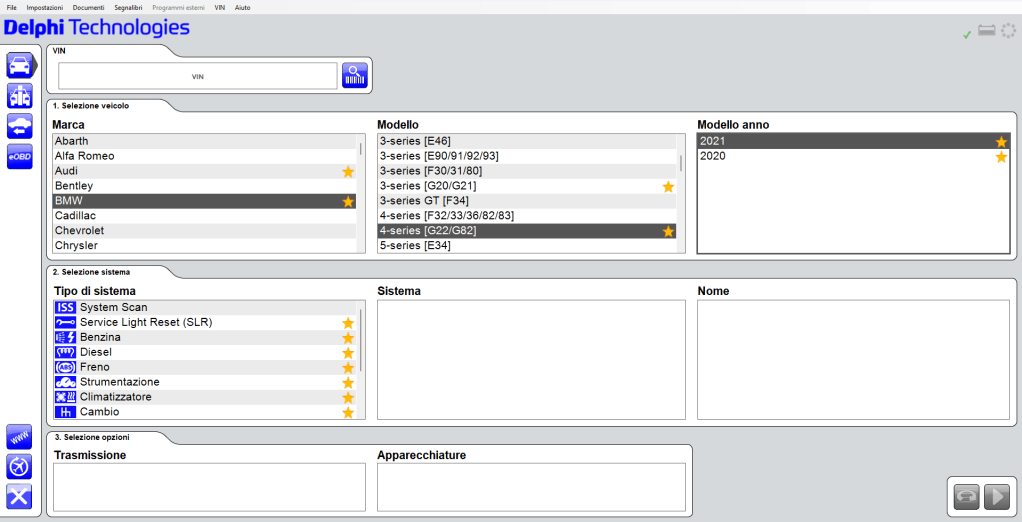The height and width of the screenshot is (522, 1022).
Task: Select Freno system type
Action: [x=95, y=367]
